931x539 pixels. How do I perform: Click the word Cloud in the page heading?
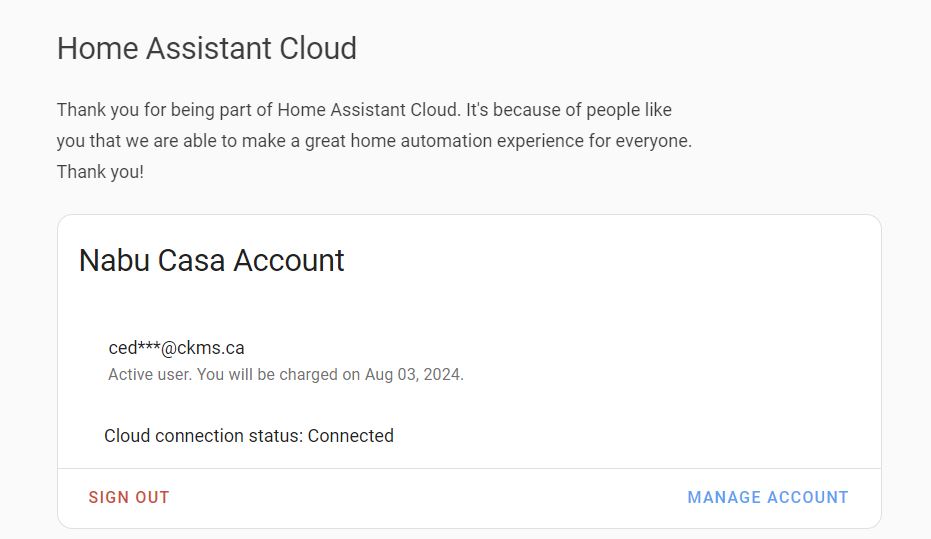point(317,48)
